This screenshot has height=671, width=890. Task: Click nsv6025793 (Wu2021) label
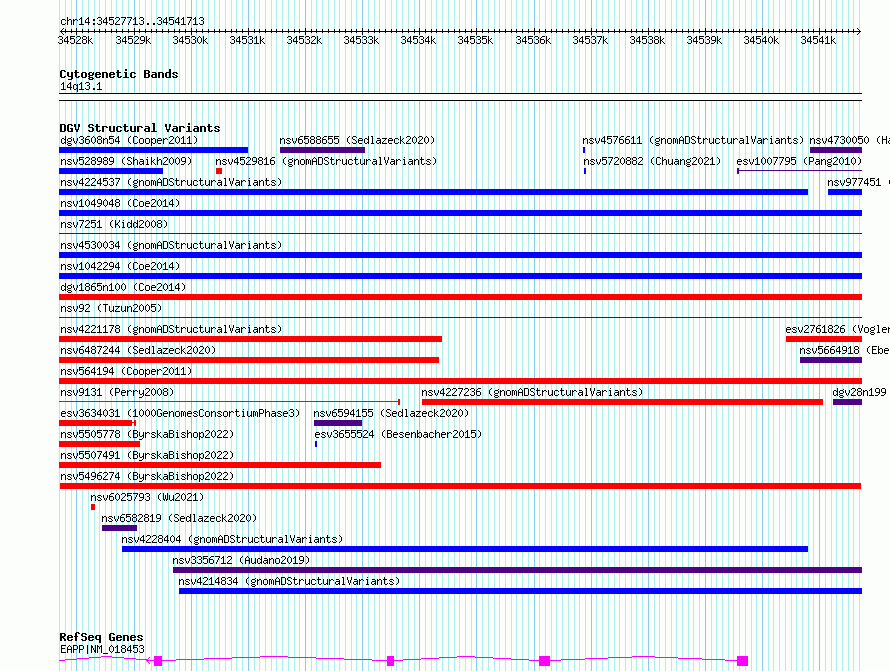click(147, 497)
